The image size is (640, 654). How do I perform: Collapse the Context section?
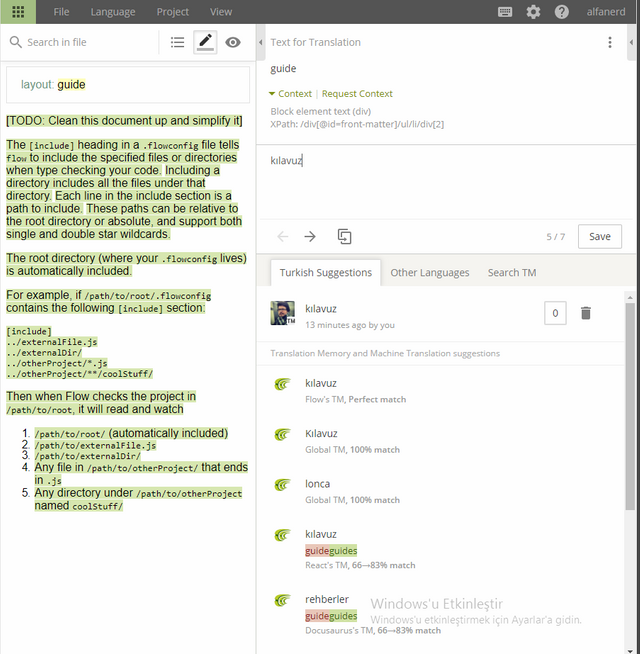point(290,94)
